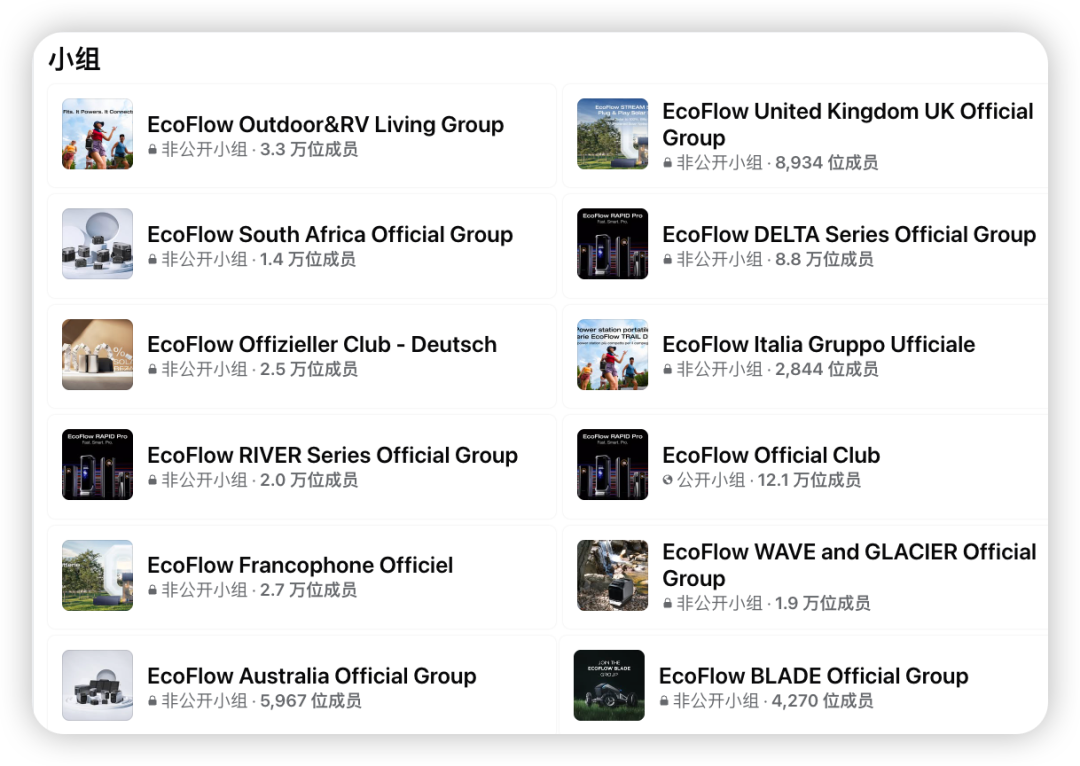
Task: Click EcoFlow RIVER Series Official Group title
Action: pyautogui.click(x=333, y=455)
